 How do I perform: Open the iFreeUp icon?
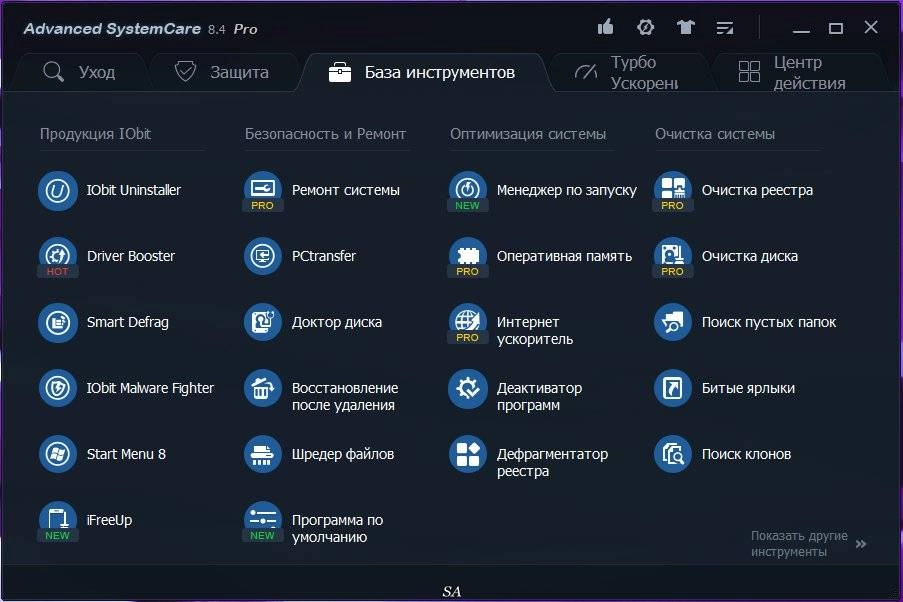pos(58,521)
